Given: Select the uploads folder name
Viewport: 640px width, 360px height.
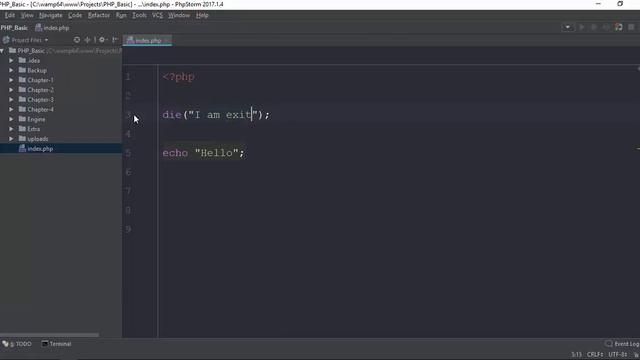Looking at the screenshot, I should [x=38, y=139].
